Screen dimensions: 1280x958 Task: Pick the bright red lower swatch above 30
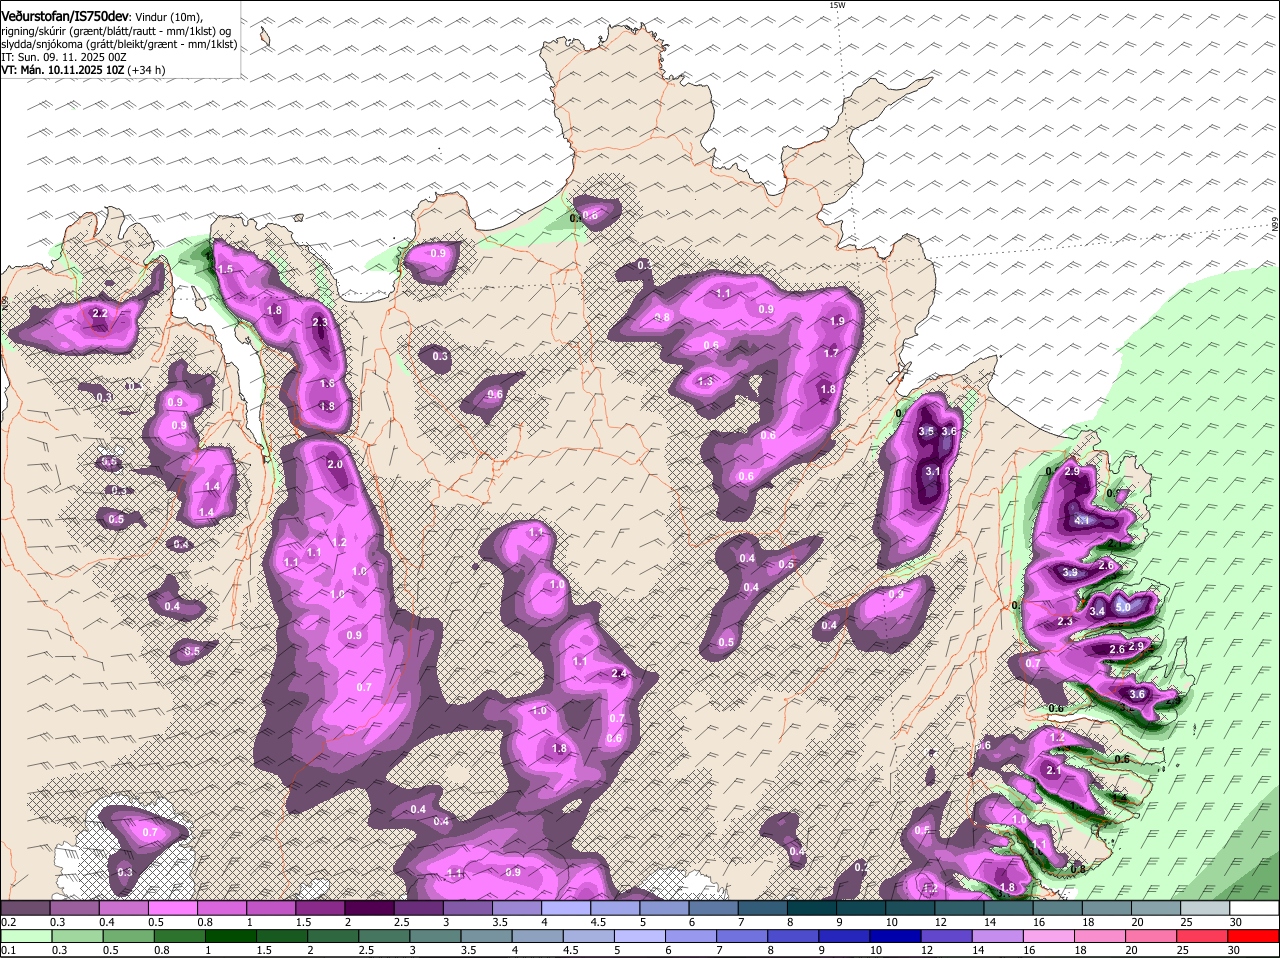pos(1254,936)
